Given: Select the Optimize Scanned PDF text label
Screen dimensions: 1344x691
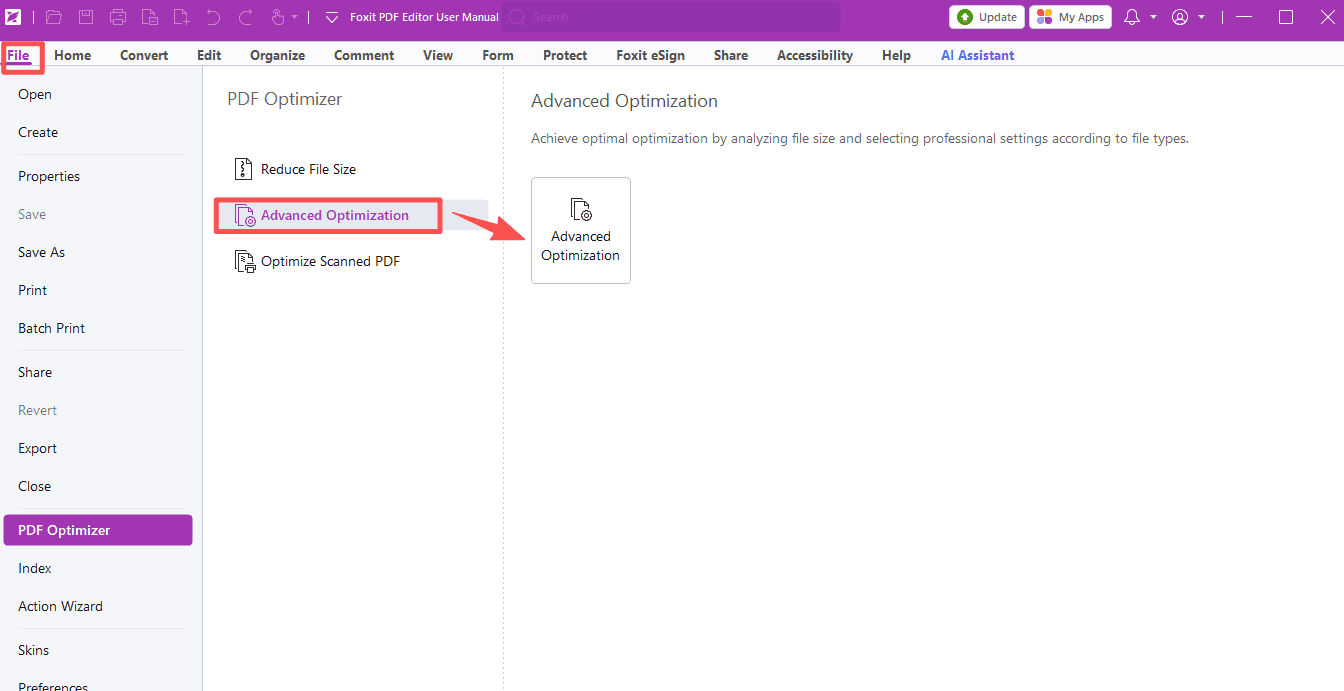Looking at the screenshot, I should 330,262.
